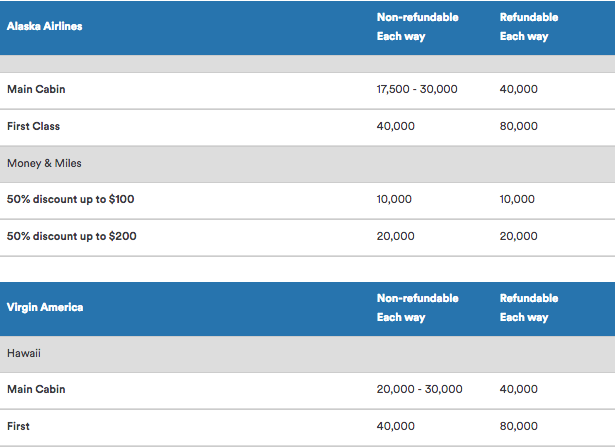Click the Virgin America table header
This screenshot has height=447, width=616.
point(44,308)
